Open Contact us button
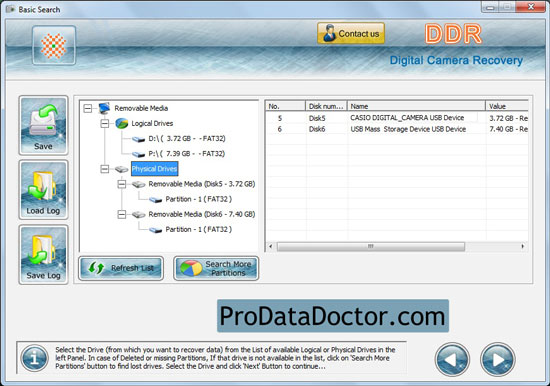 pyautogui.click(x=351, y=33)
